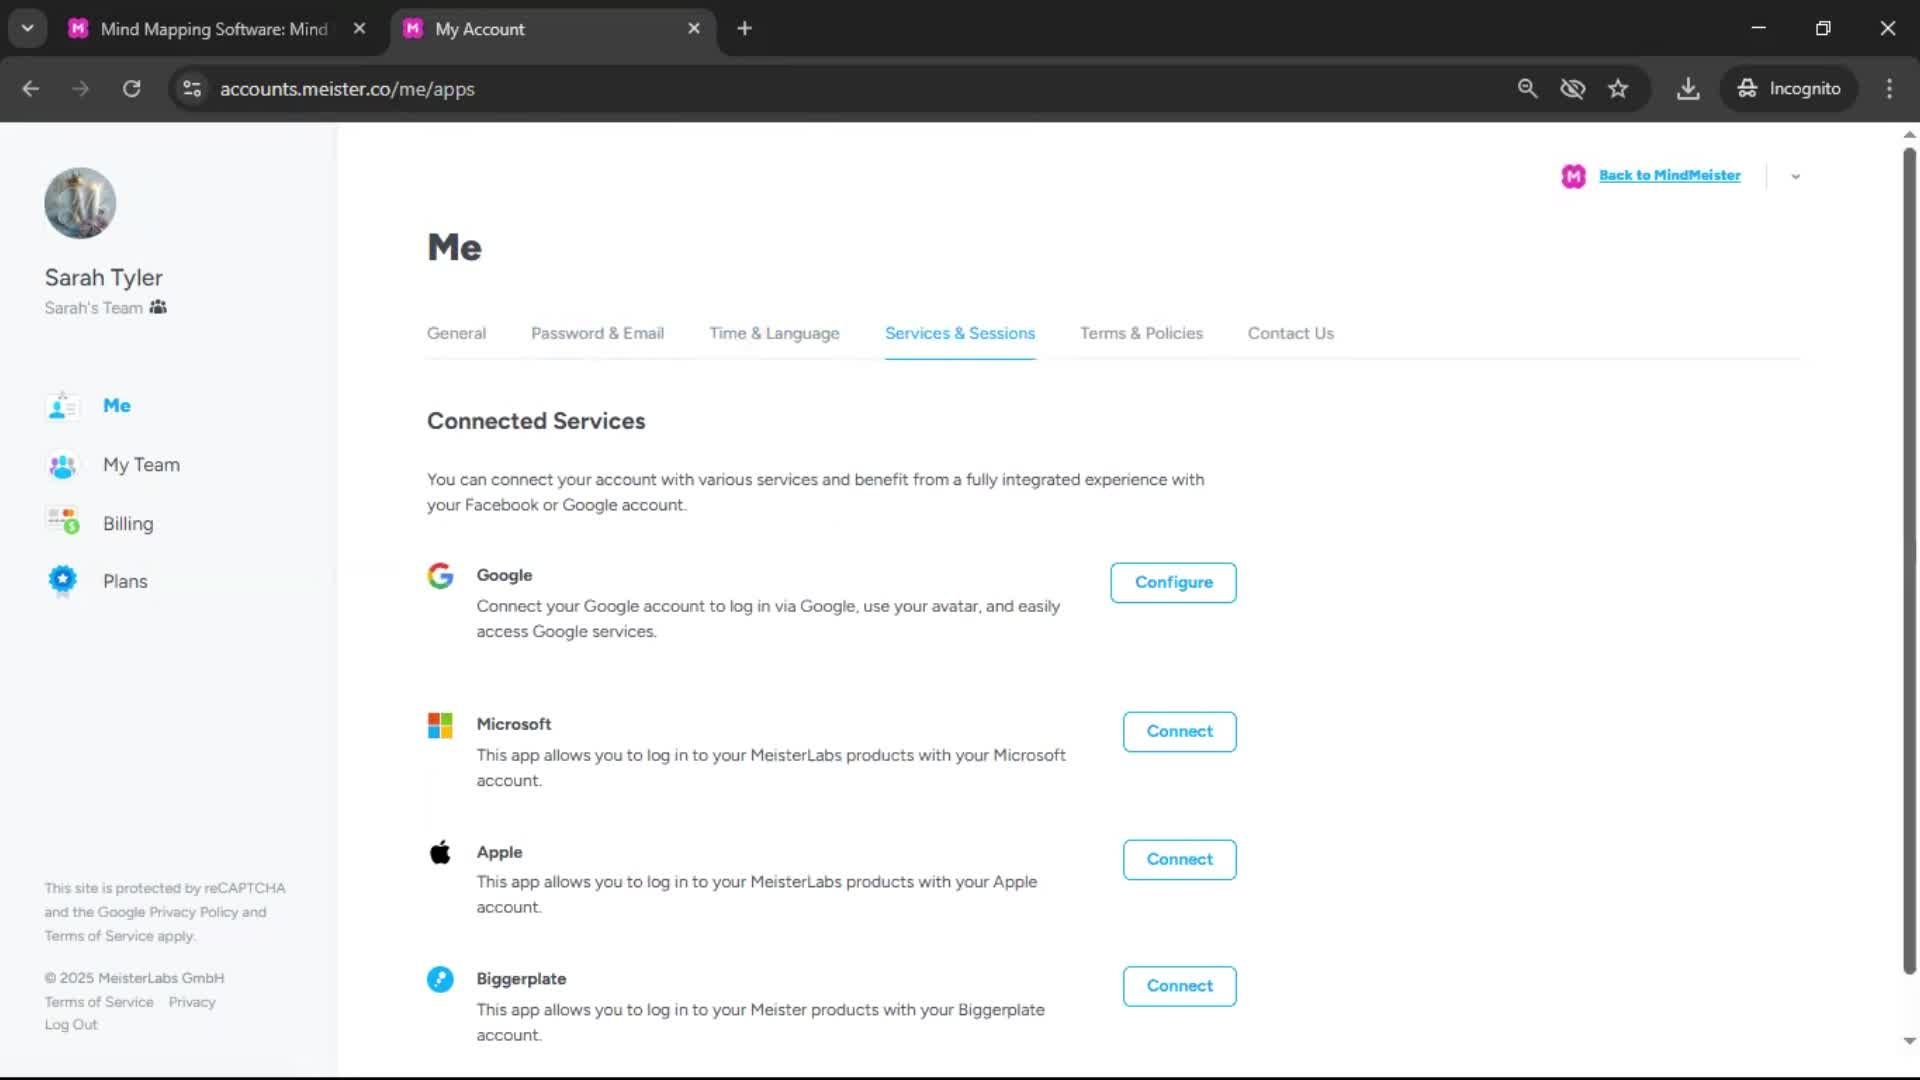Viewport: 1920px width, 1080px height.
Task: Switch to the Mind Mapping Software tab
Action: tap(214, 29)
